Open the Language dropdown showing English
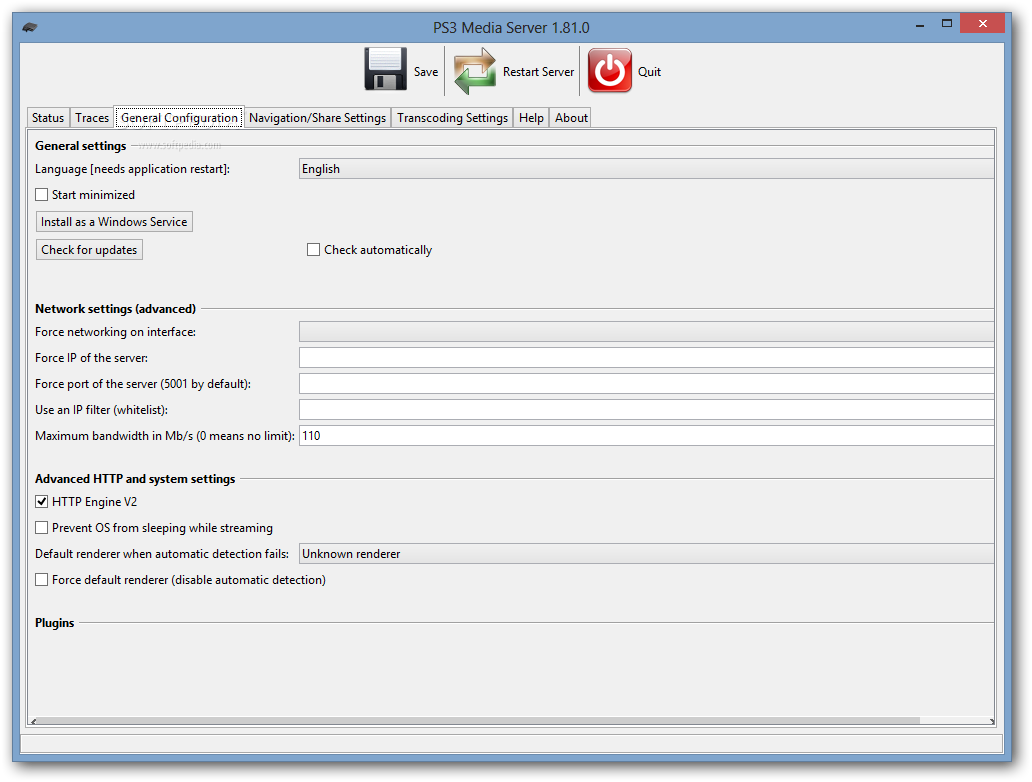 point(646,169)
